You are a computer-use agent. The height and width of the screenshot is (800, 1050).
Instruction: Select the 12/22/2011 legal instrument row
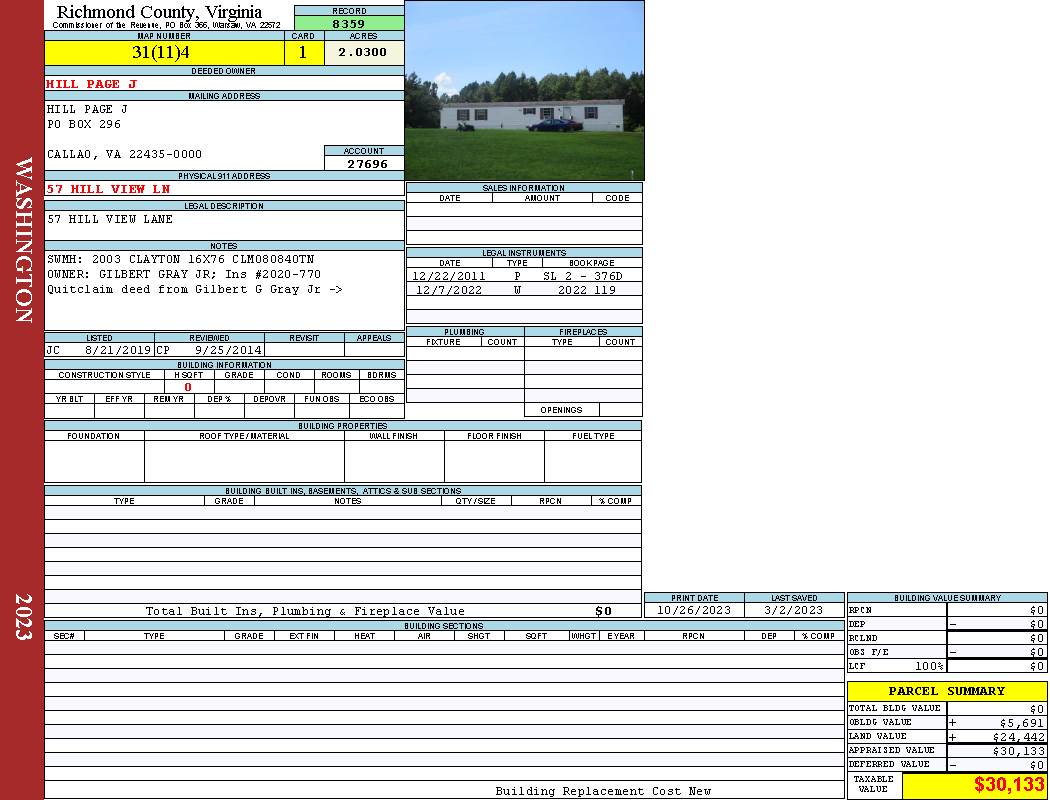click(524, 276)
